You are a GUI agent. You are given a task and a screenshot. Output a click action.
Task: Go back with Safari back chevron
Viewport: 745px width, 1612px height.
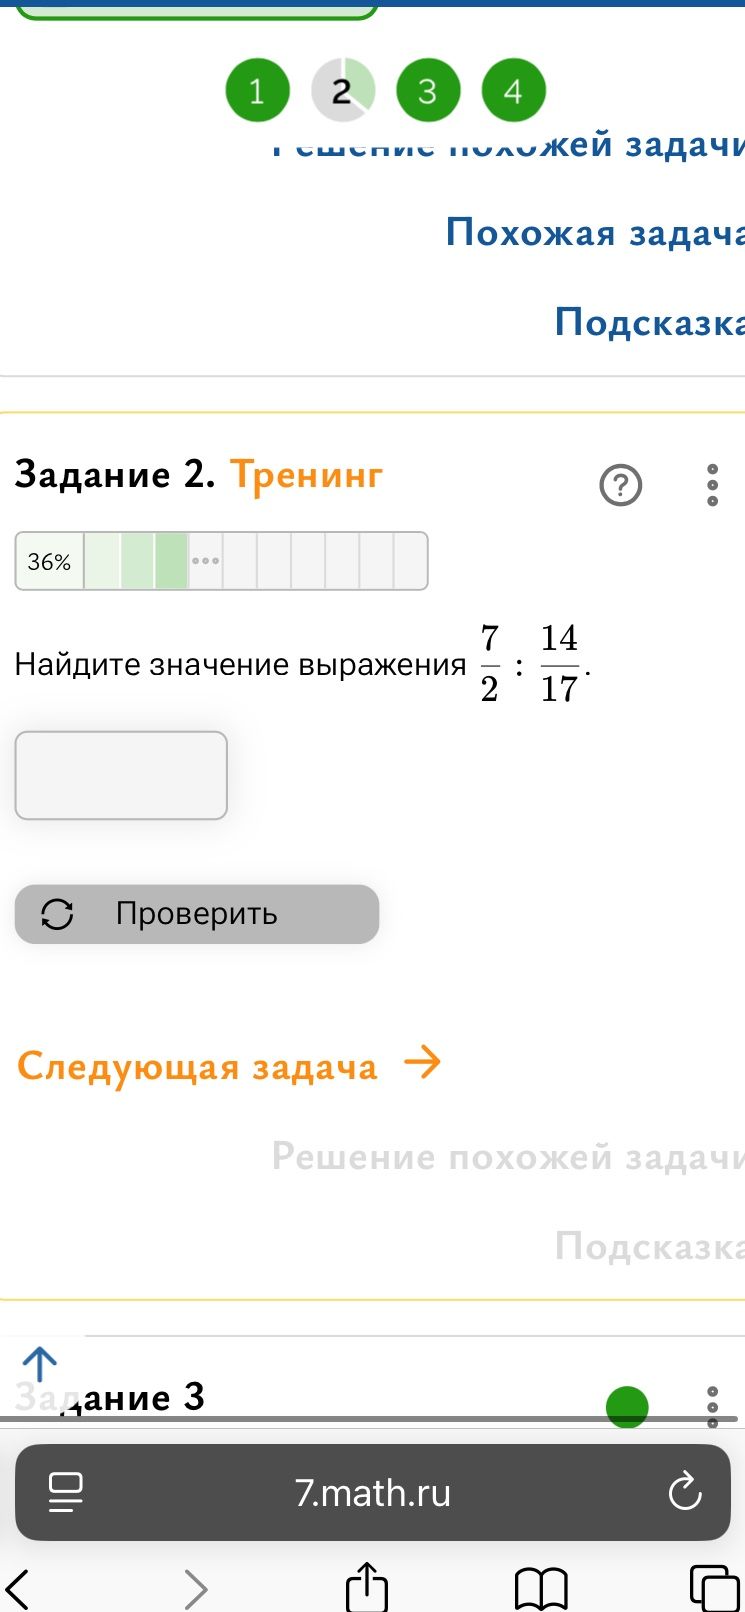point(18,1589)
